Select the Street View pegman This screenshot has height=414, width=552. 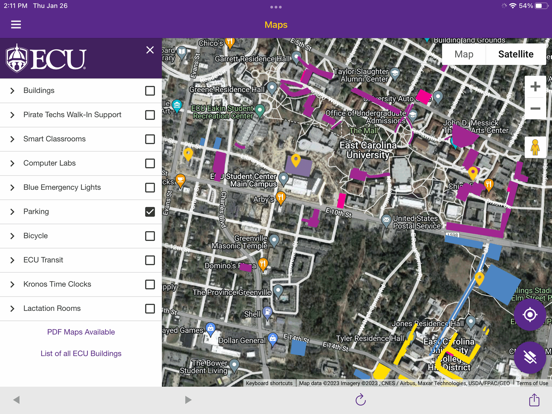pyautogui.click(x=535, y=147)
